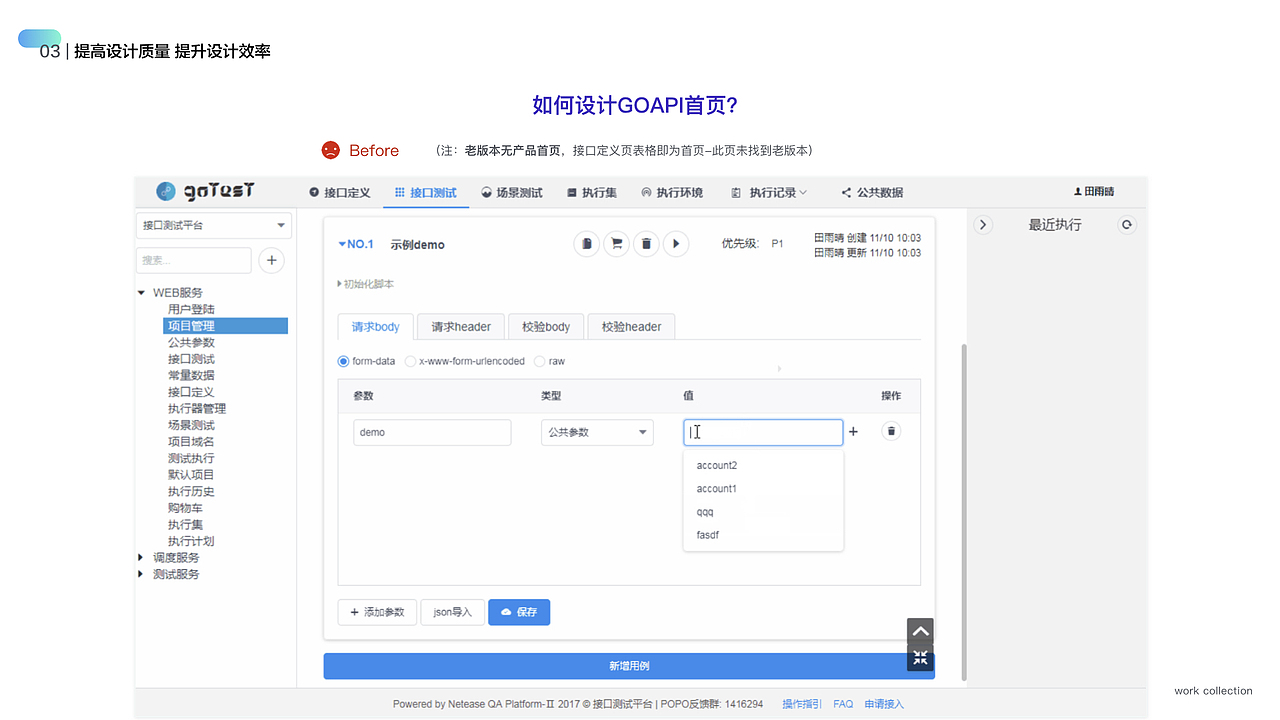
Task: Select 项目管理 in tree
Action: (x=225, y=326)
